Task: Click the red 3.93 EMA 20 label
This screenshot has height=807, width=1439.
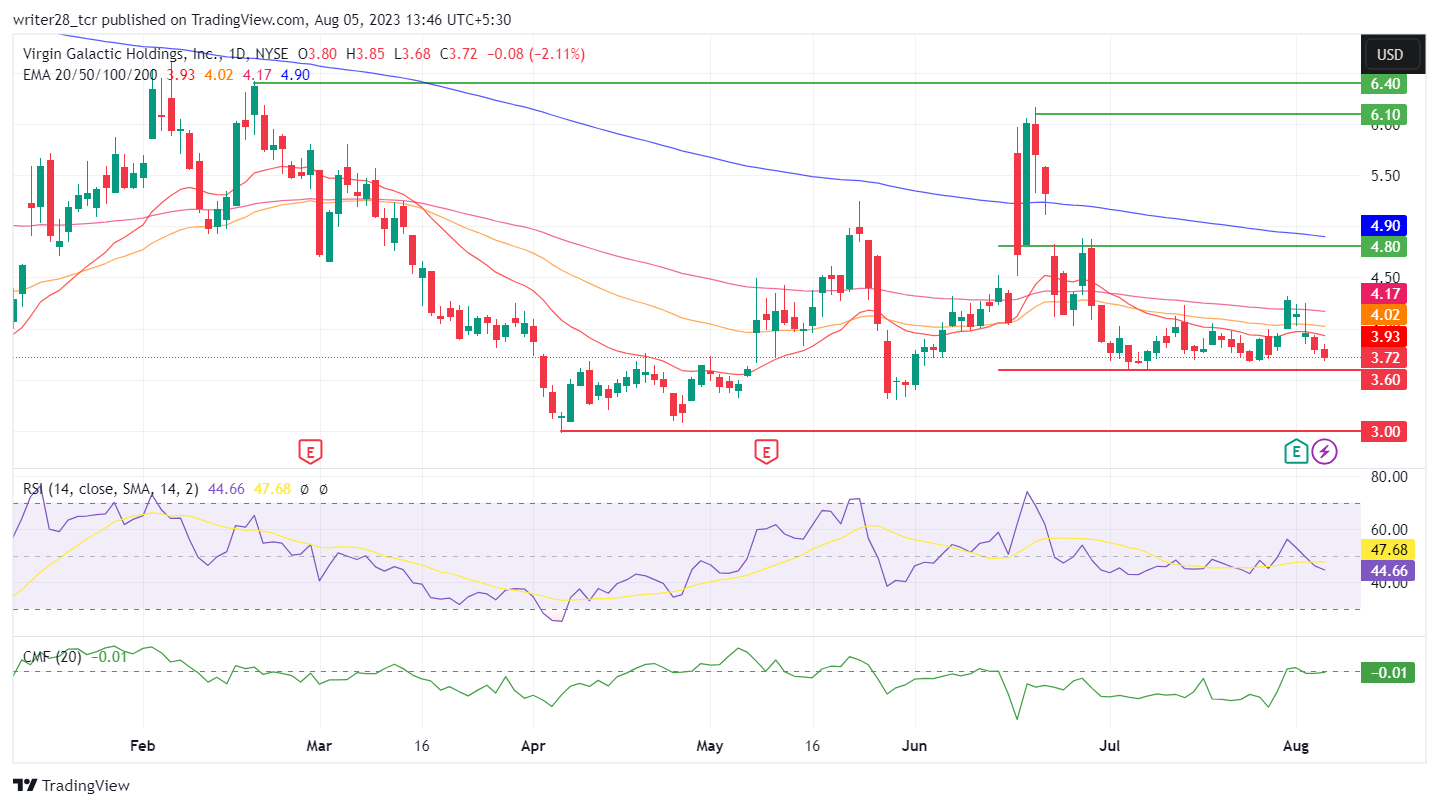Action: 1384,336
